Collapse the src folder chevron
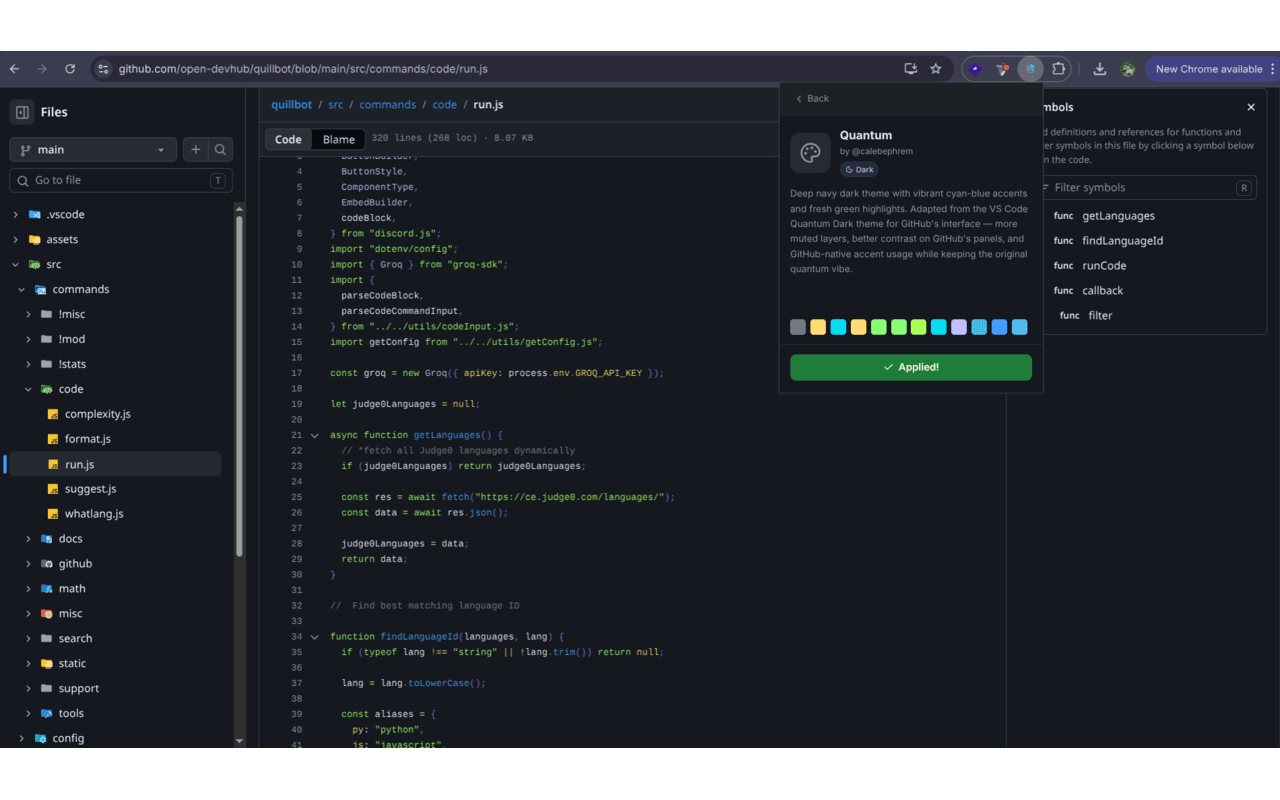 point(15,265)
